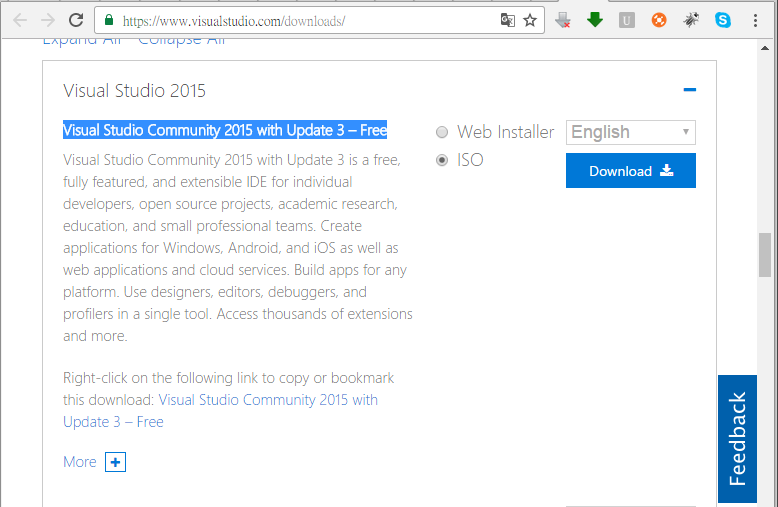Click the Visual Studio 2015 section heading
This screenshot has width=778, height=507.
pos(134,91)
